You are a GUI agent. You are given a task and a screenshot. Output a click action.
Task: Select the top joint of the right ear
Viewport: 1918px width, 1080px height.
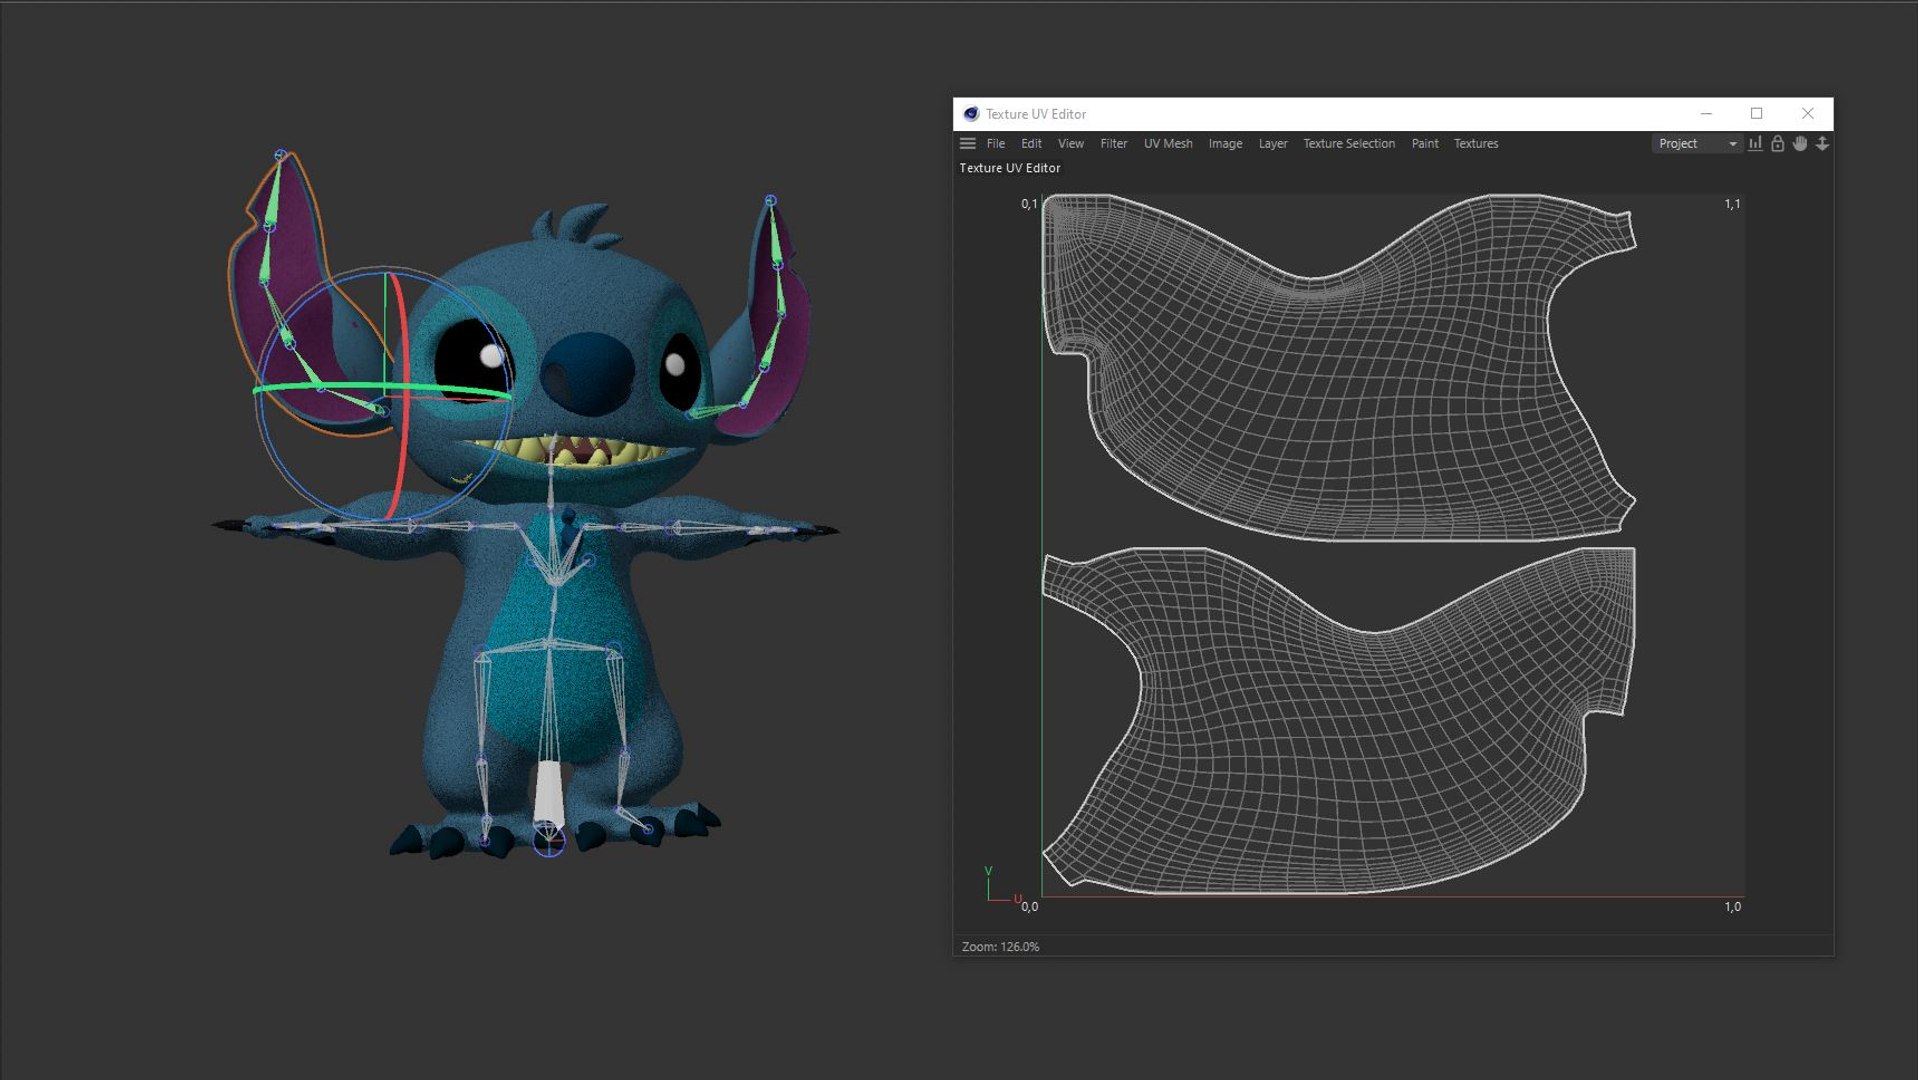click(x=770, y=201)
